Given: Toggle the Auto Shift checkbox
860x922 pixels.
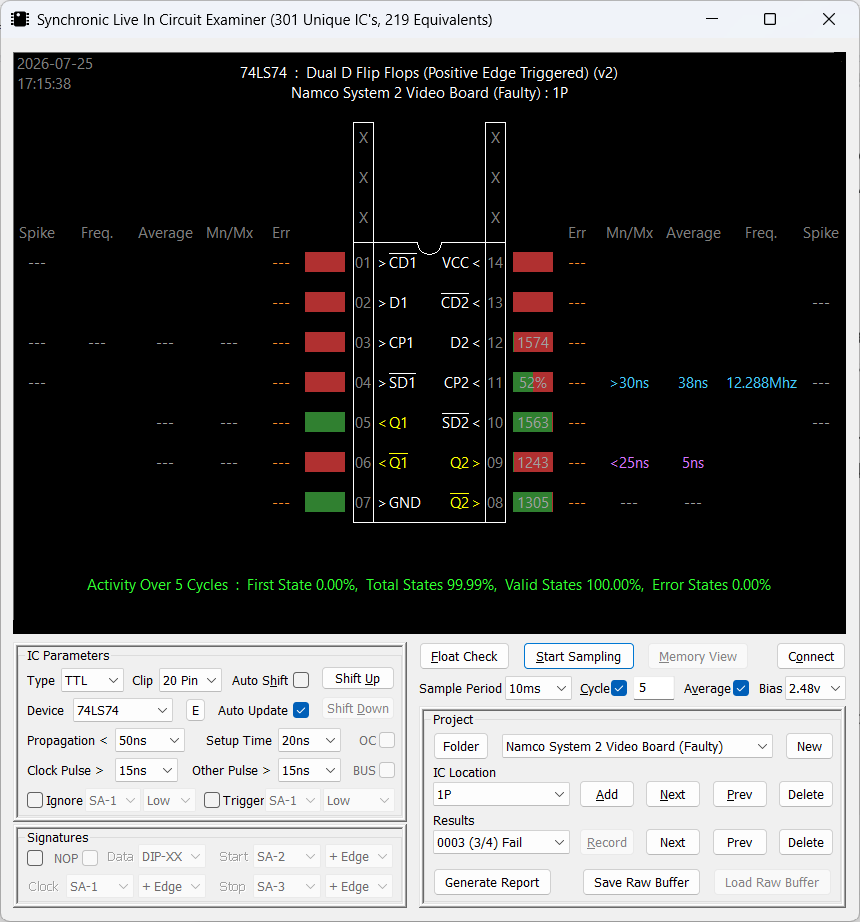Looking at the screenshot, I should [301, 680].
